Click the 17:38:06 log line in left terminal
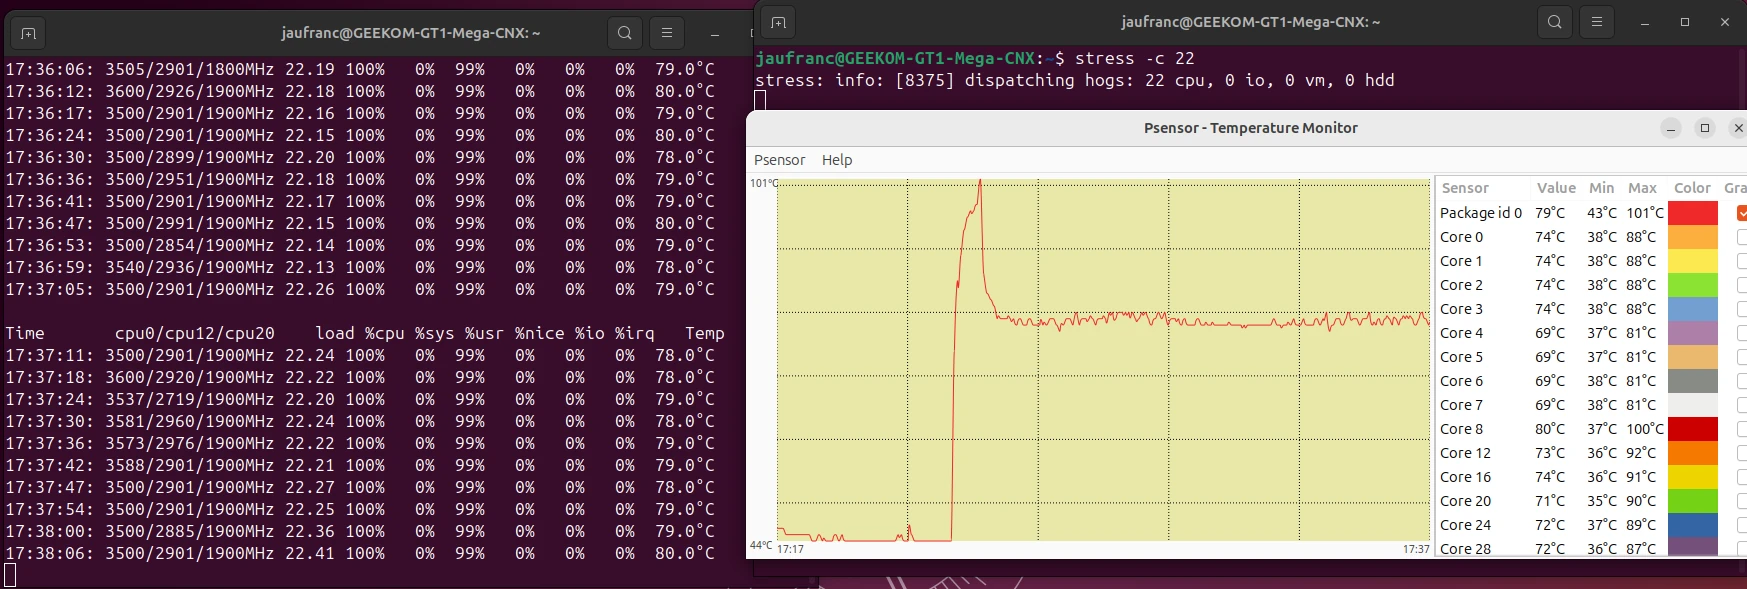The width and height of the screenshot is (1747, 589). 360,553
